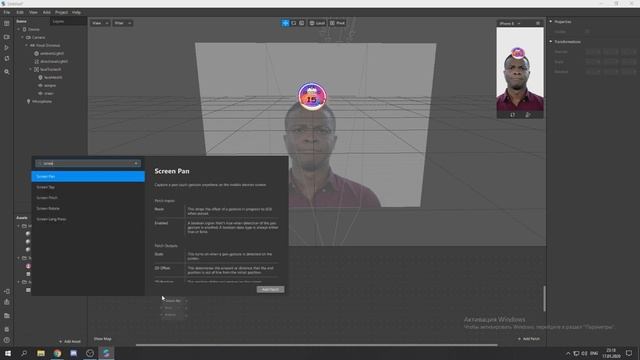Collapse the Focal Distance tree node
This screenshot has height=360, width=640.
(x=27, y=45)
